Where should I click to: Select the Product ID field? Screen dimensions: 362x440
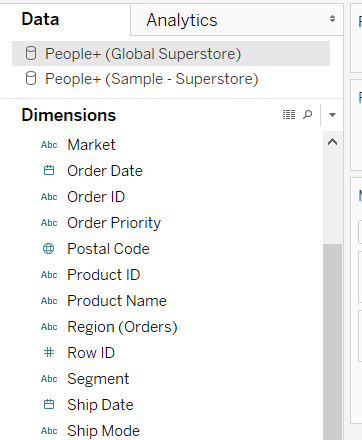(x=104, y=275)
